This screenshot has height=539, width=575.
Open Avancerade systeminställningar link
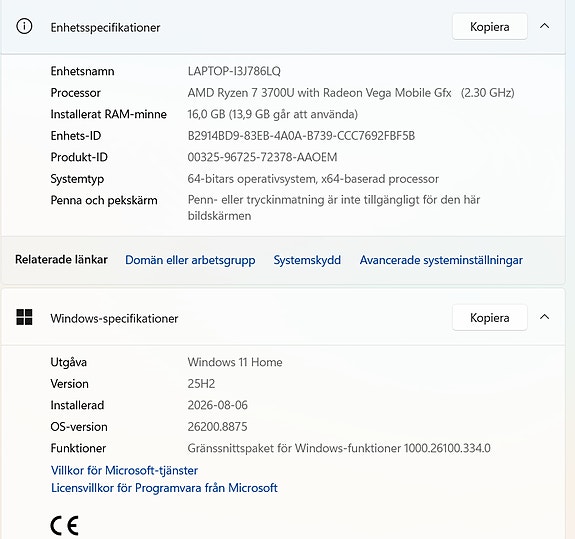click(441, 260)
